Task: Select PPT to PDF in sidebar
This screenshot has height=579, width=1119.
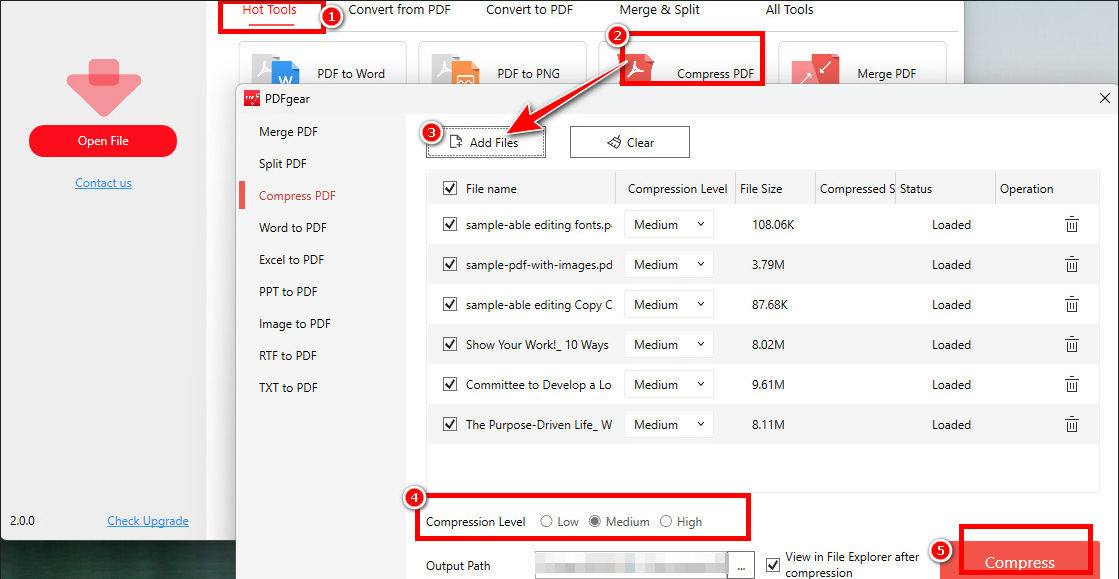Action: pyautogui.click(x=288, y=292)
